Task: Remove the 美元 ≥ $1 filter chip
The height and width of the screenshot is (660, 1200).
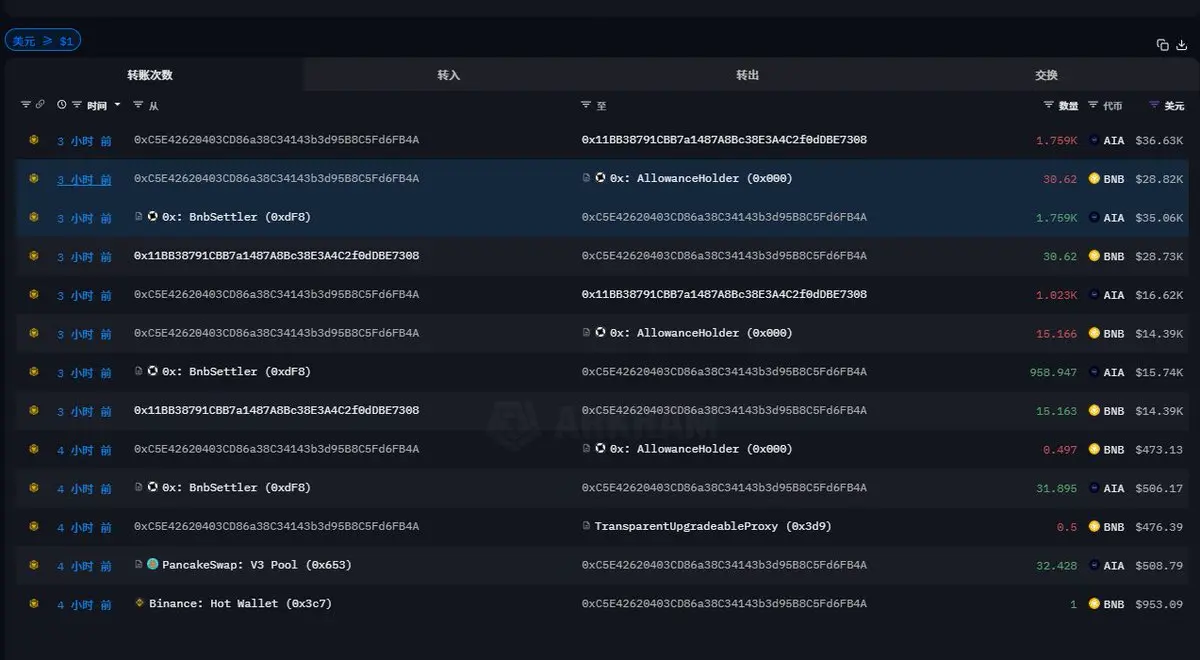Action: (42, 41)
